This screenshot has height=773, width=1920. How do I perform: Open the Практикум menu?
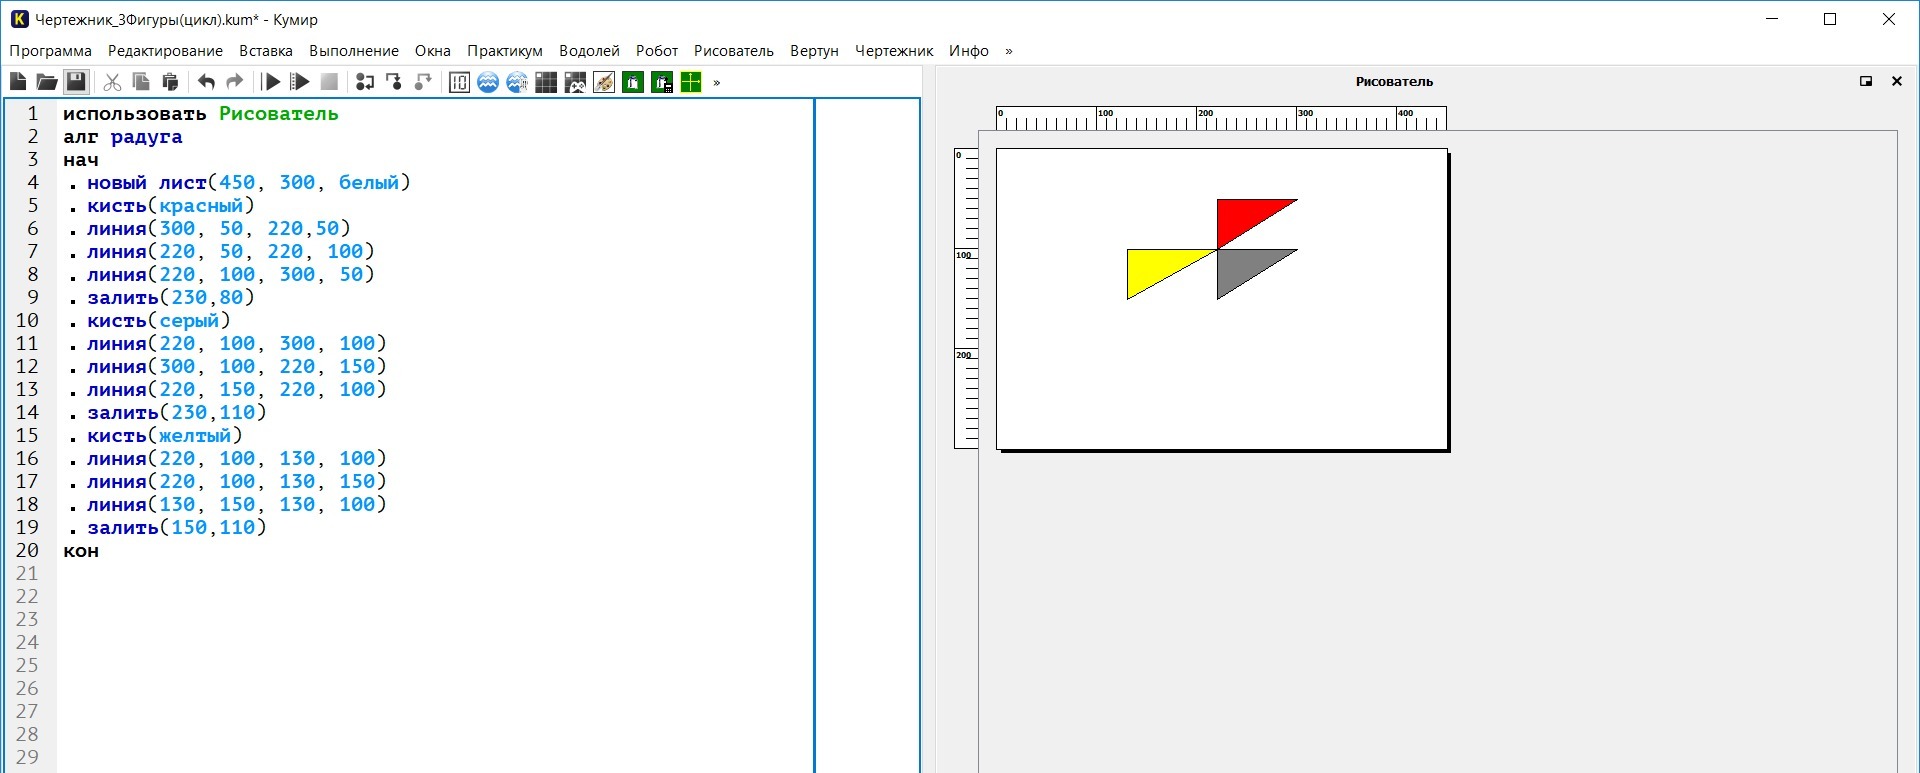505,51
